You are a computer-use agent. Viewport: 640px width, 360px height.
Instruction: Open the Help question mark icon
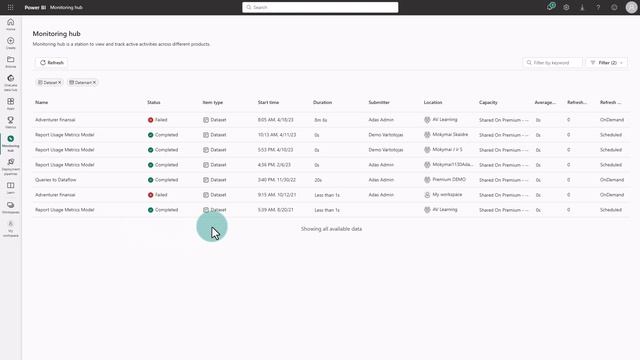click(598, 7)
